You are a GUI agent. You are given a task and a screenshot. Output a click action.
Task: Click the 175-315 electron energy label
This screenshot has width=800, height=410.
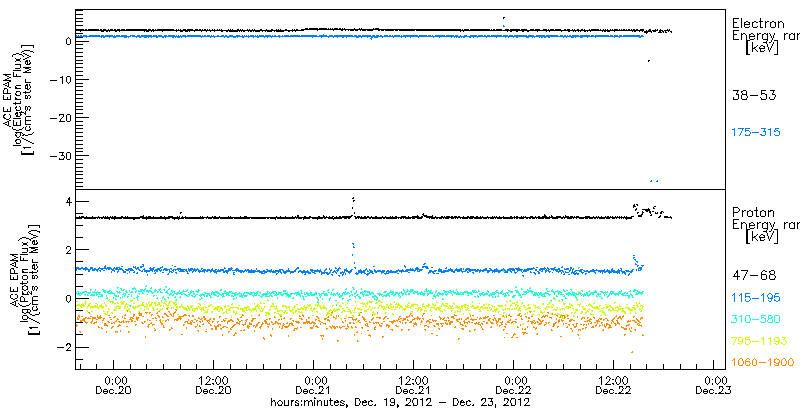point(756,133)
